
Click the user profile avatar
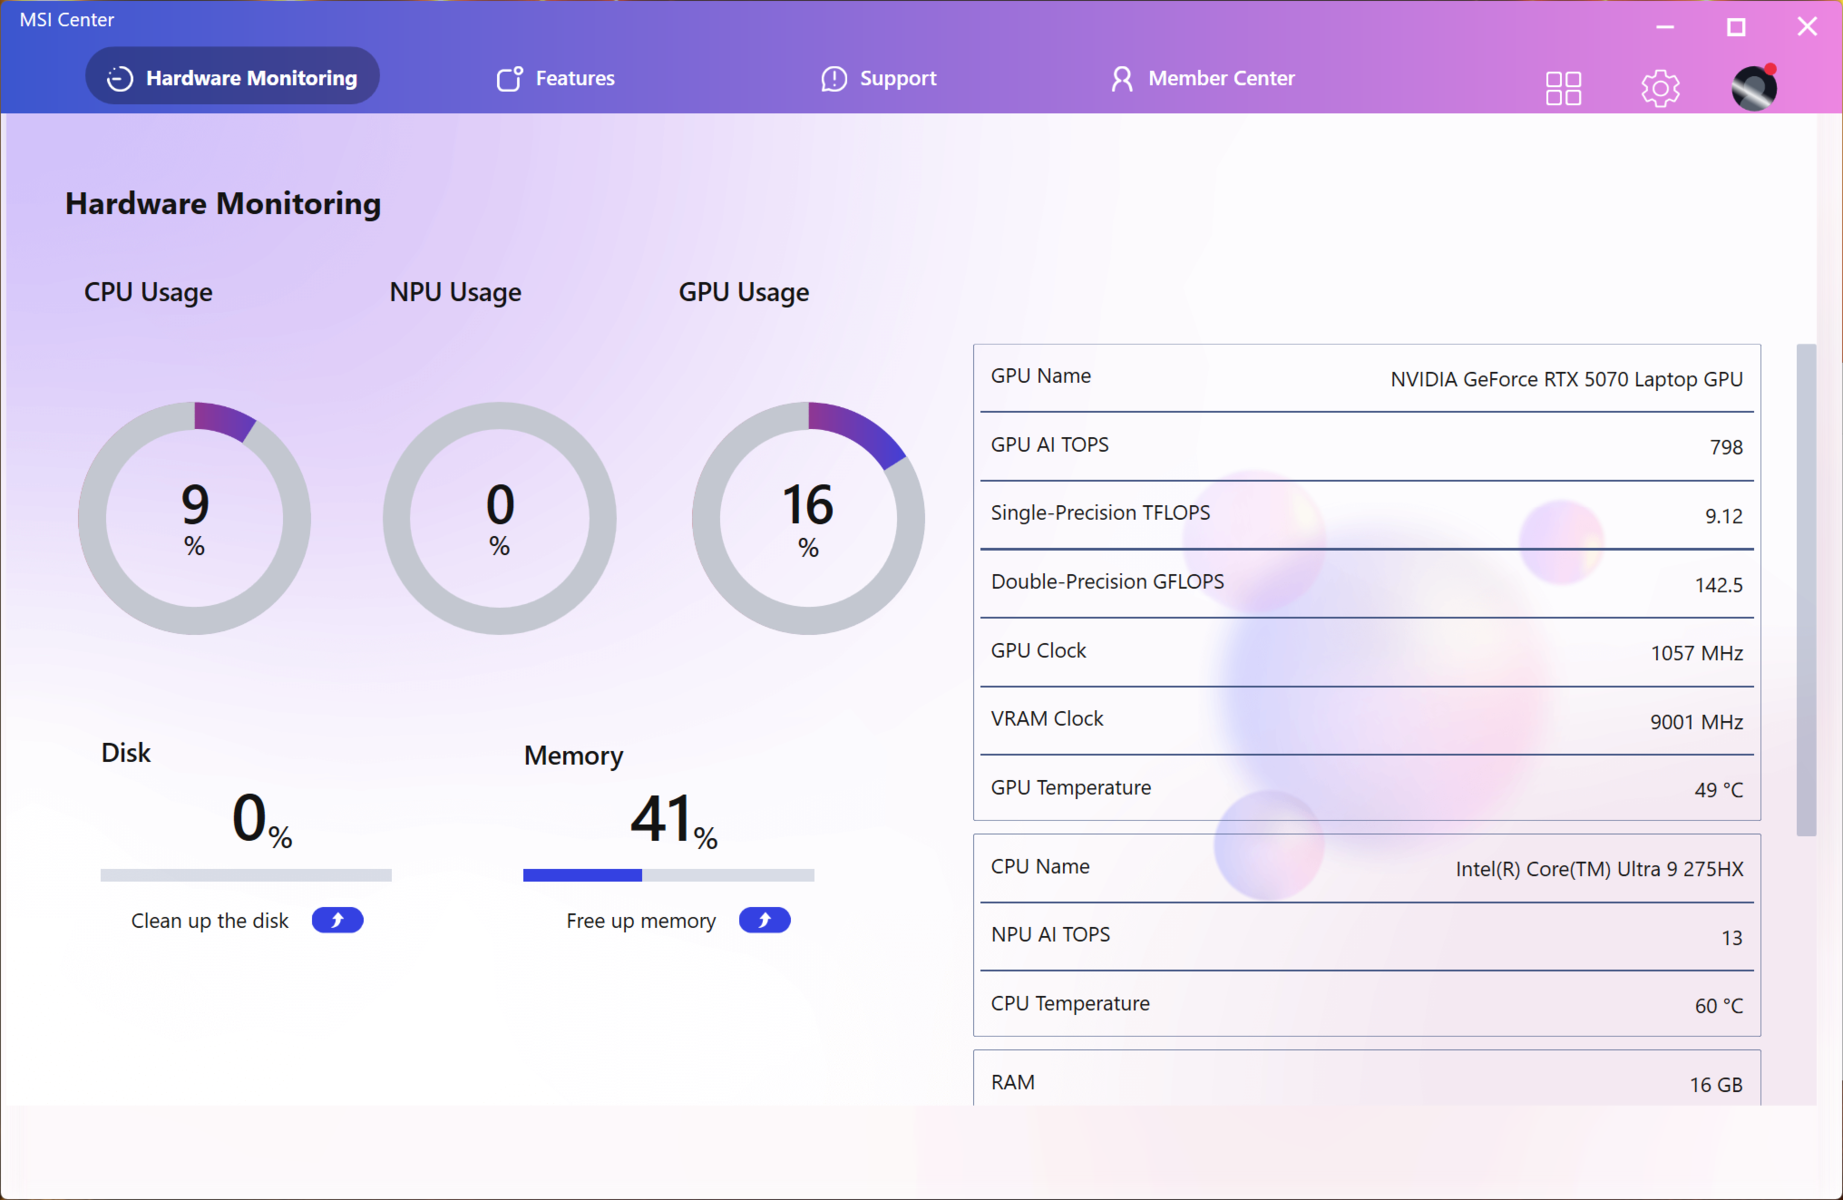[x=1754, y=88]
